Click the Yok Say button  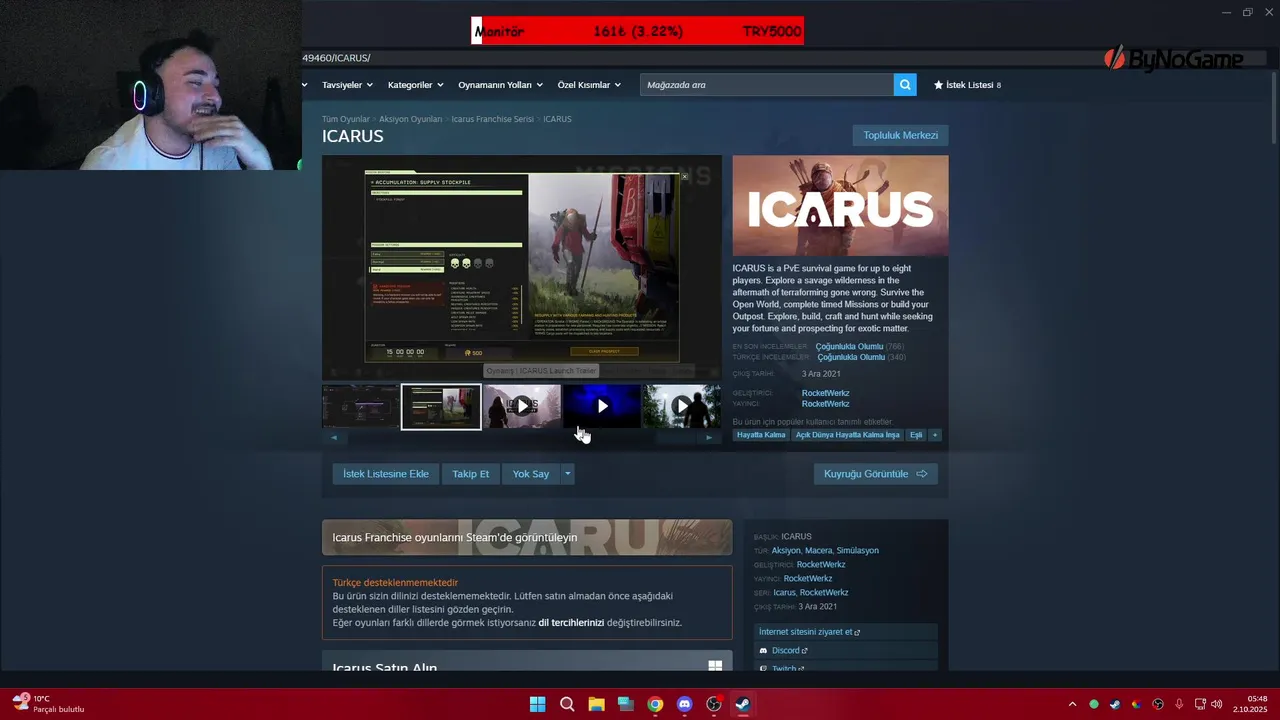click(530, 474)
